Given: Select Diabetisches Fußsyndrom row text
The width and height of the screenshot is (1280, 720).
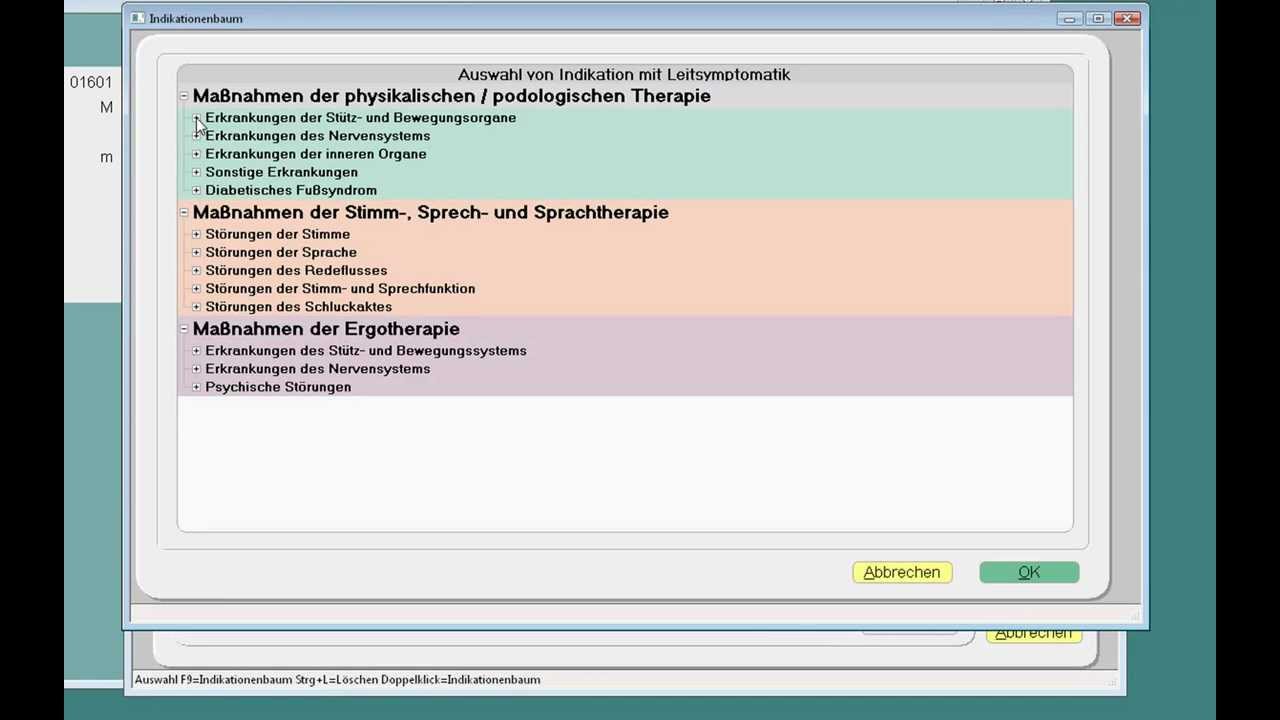Looking at the screenshot, I should pos(291,190).
